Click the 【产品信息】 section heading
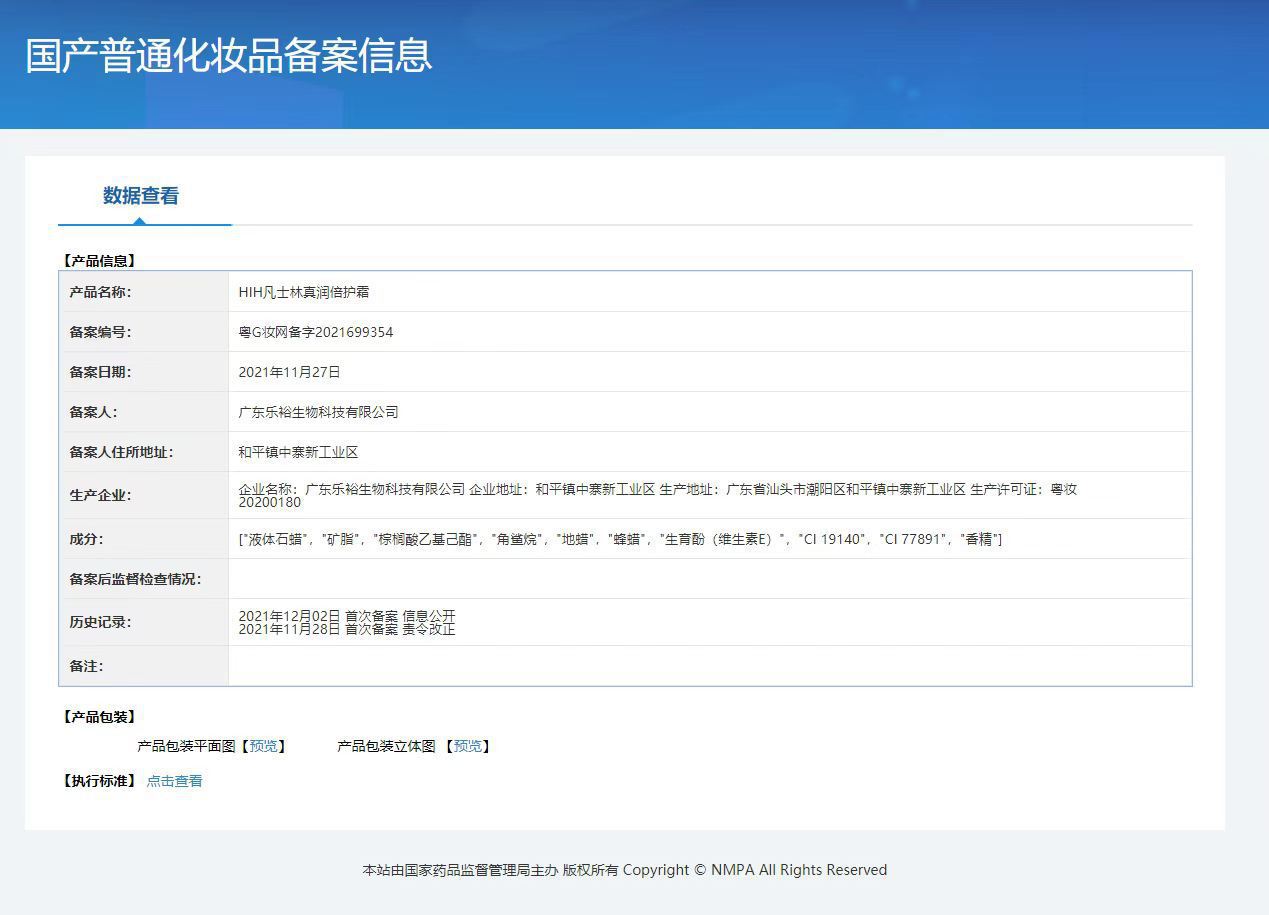The height and width of the screenshot is (915, 1269). tap(99, 261)
